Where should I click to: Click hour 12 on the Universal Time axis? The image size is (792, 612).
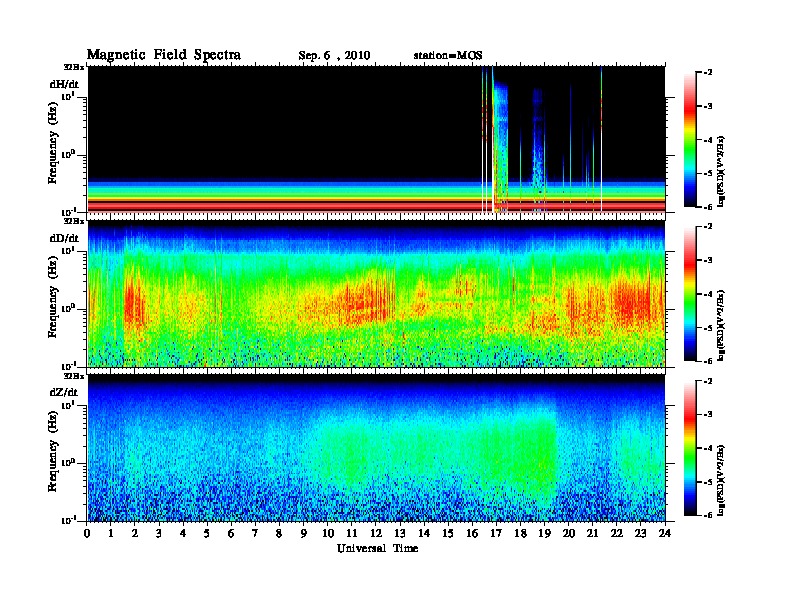[376, 533]
